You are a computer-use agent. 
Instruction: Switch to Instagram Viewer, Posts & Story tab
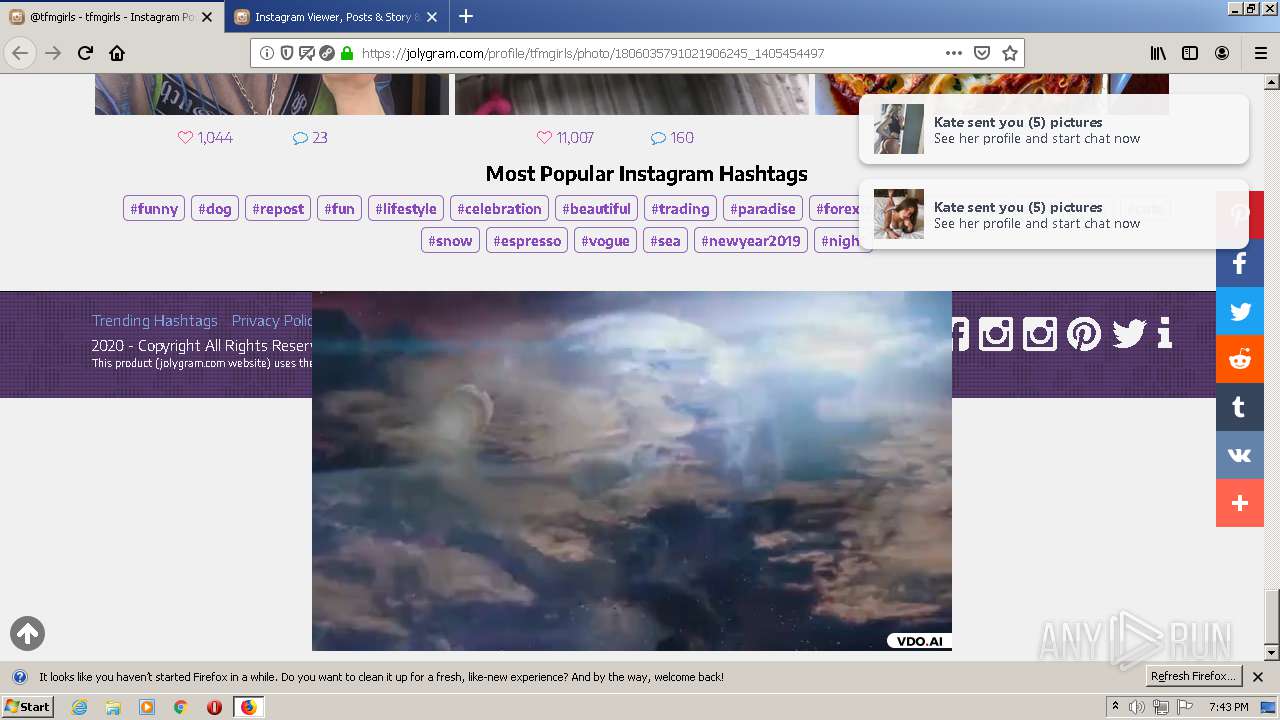click(335, 17)
